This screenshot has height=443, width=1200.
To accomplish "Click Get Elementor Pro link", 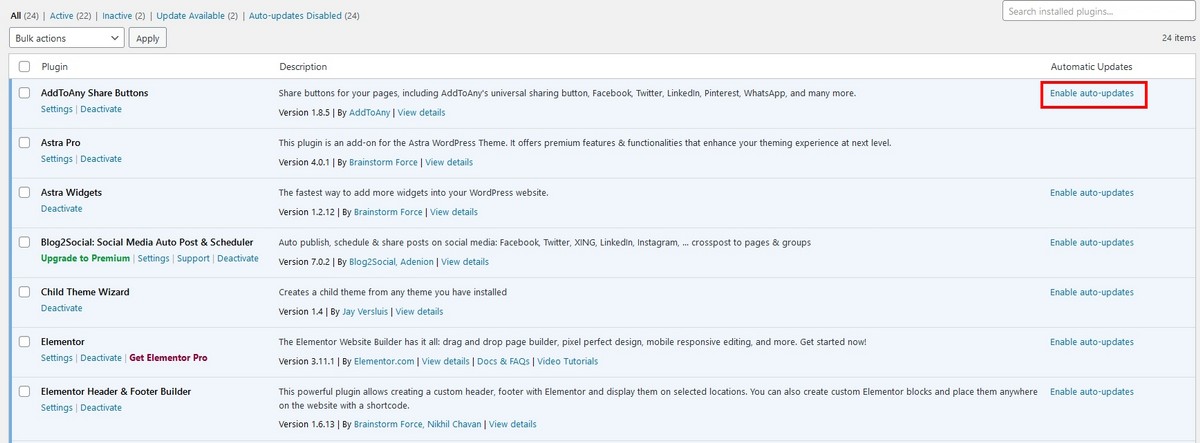I will pos(169,358).
